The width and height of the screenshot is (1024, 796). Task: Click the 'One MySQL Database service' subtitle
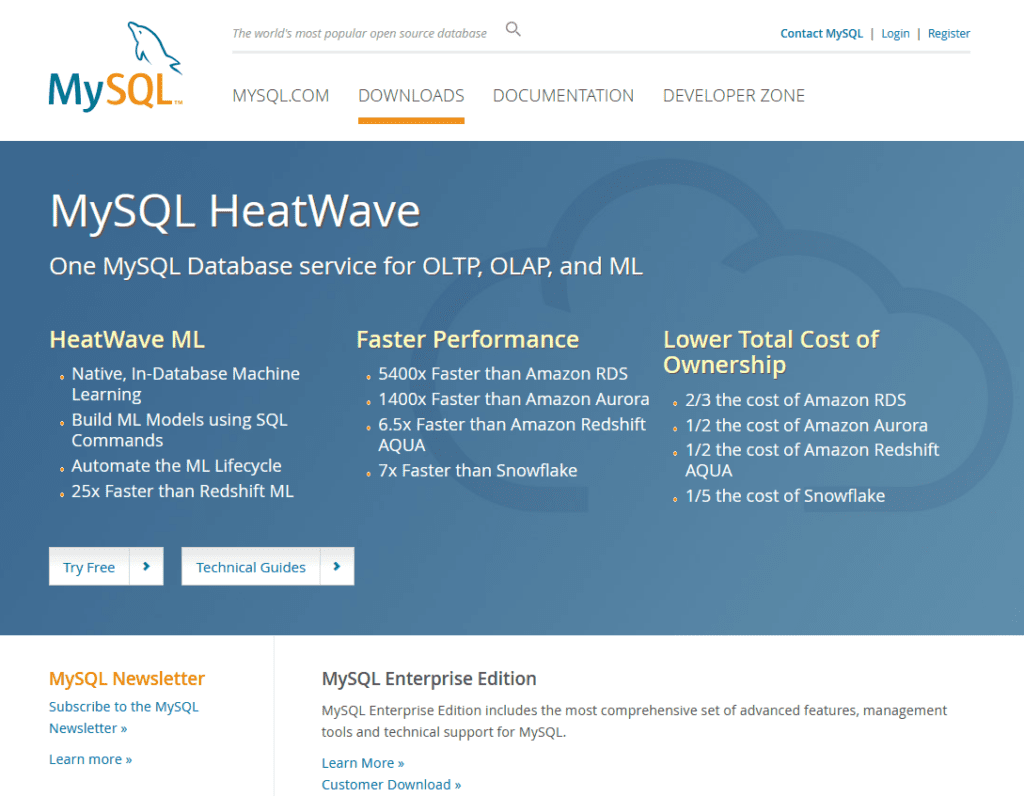click(x=346, y=266)
